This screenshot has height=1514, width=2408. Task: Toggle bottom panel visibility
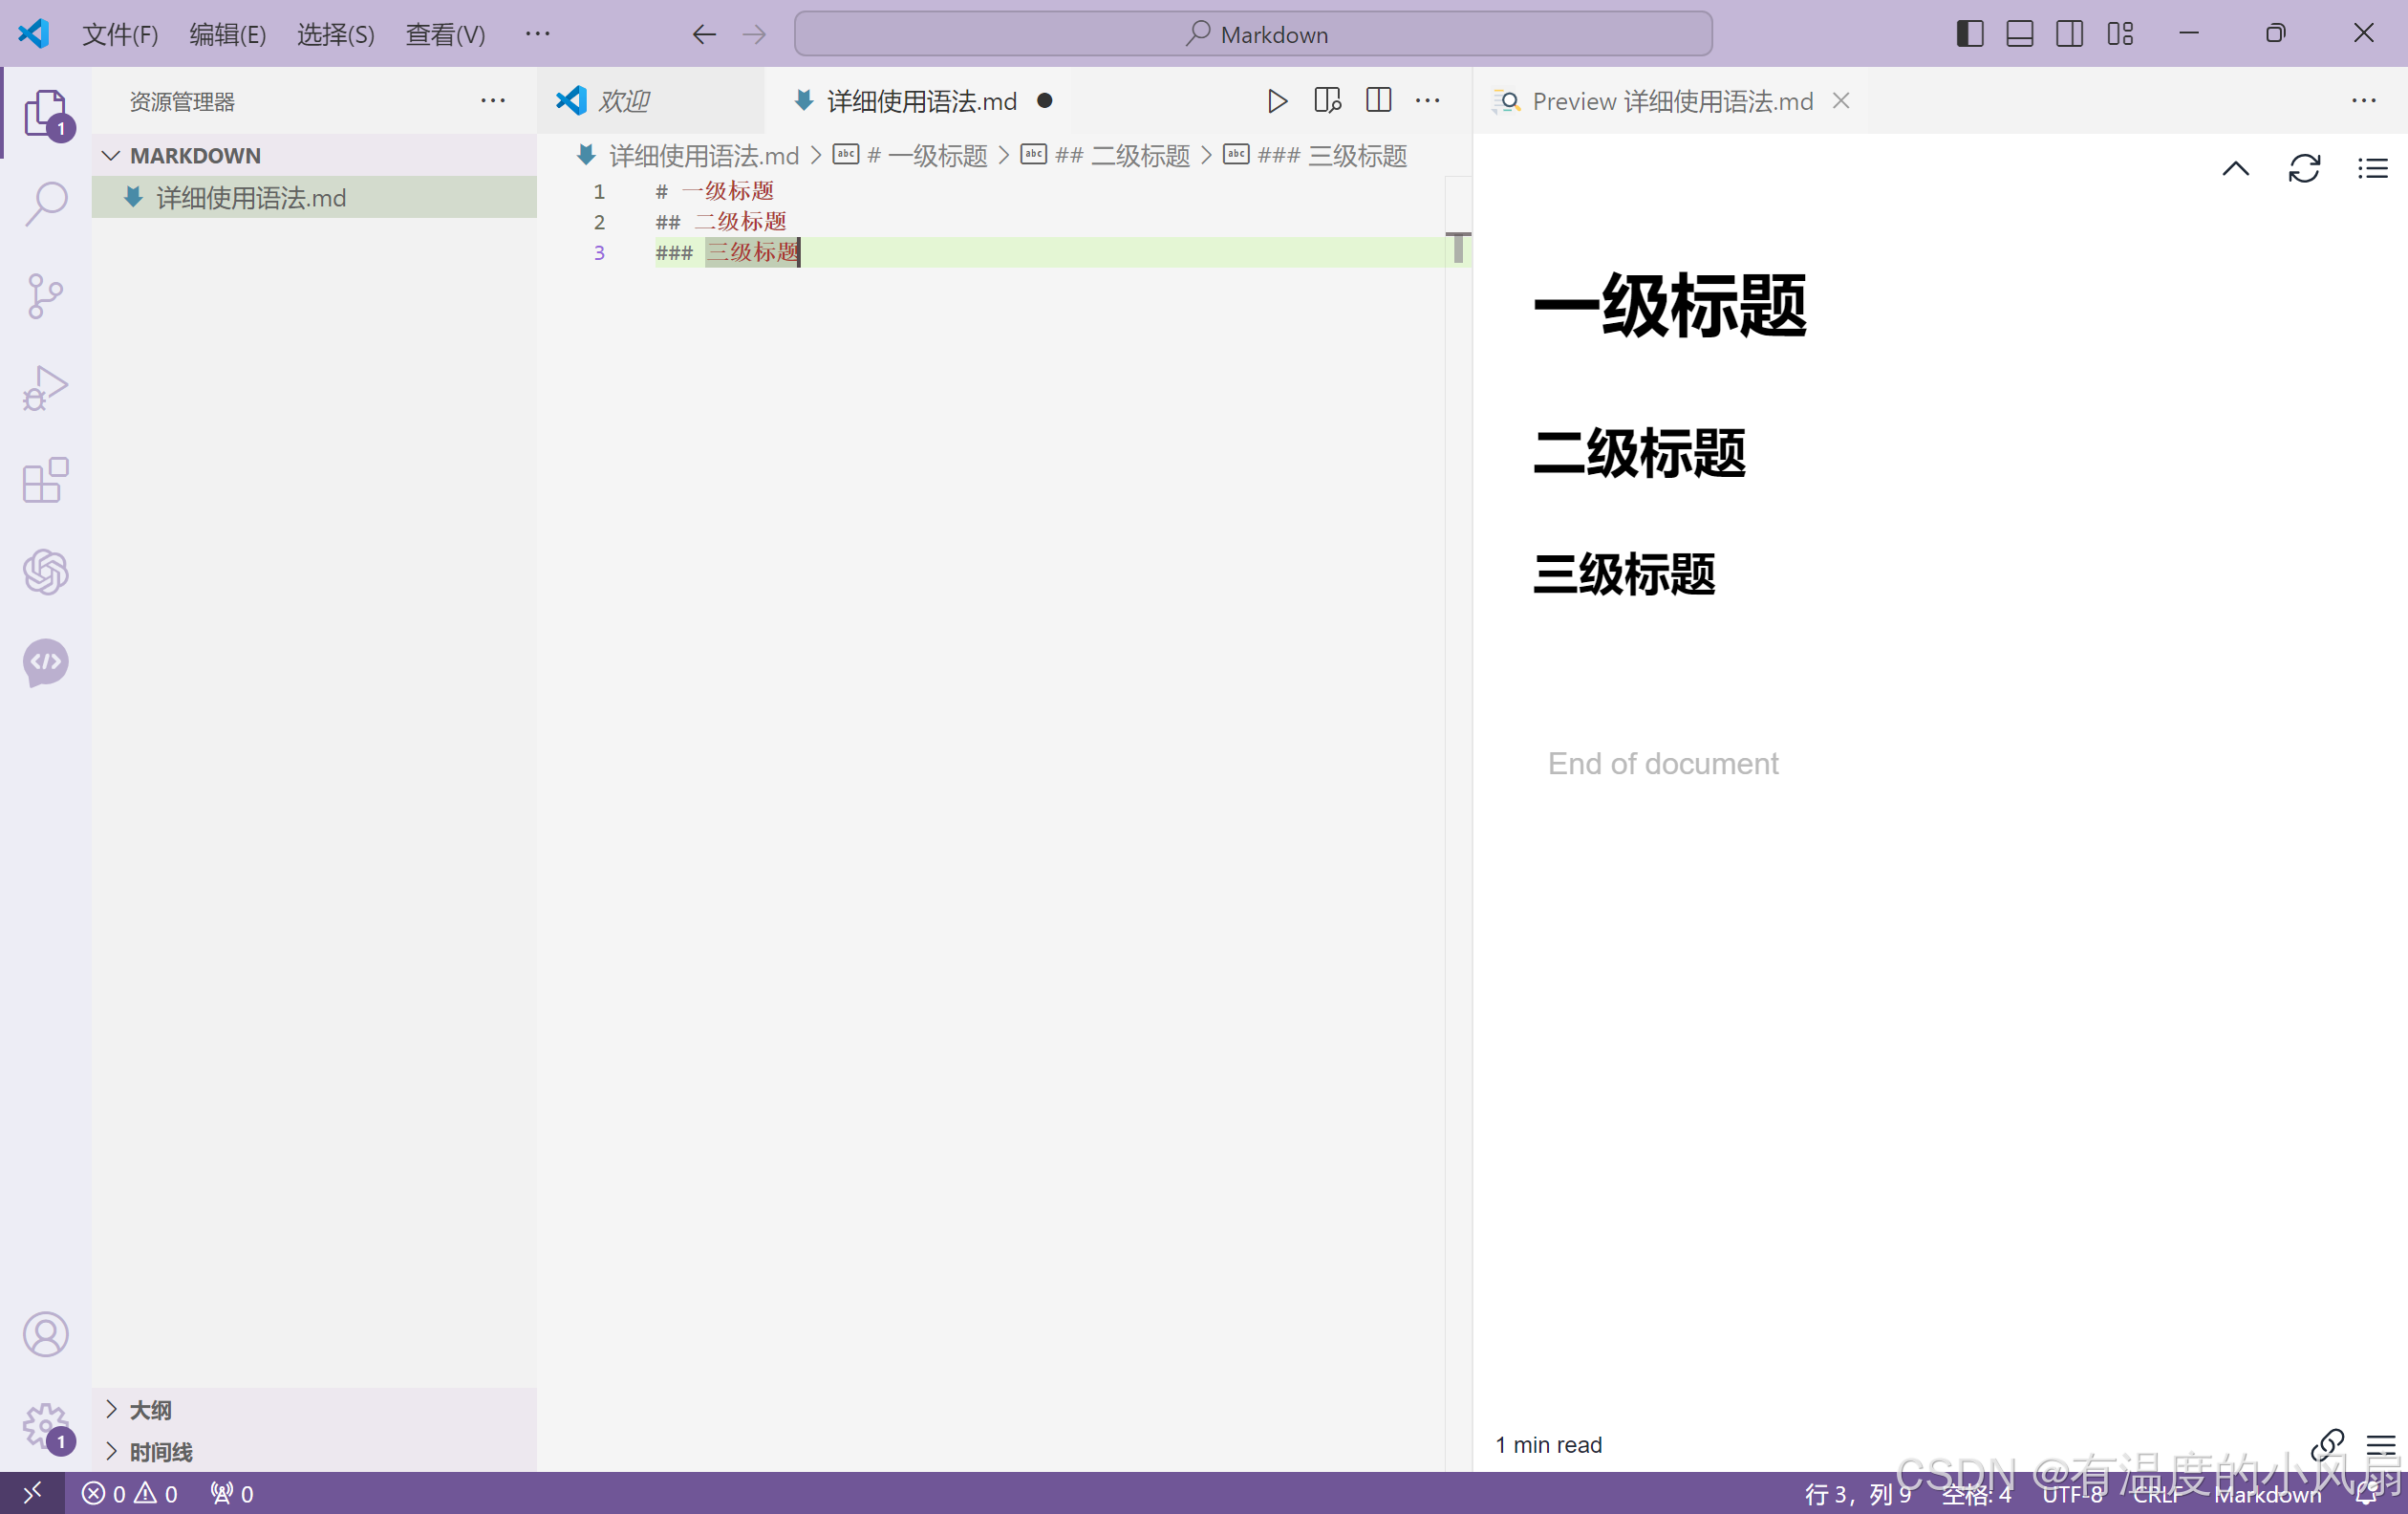coord(2020,34)
